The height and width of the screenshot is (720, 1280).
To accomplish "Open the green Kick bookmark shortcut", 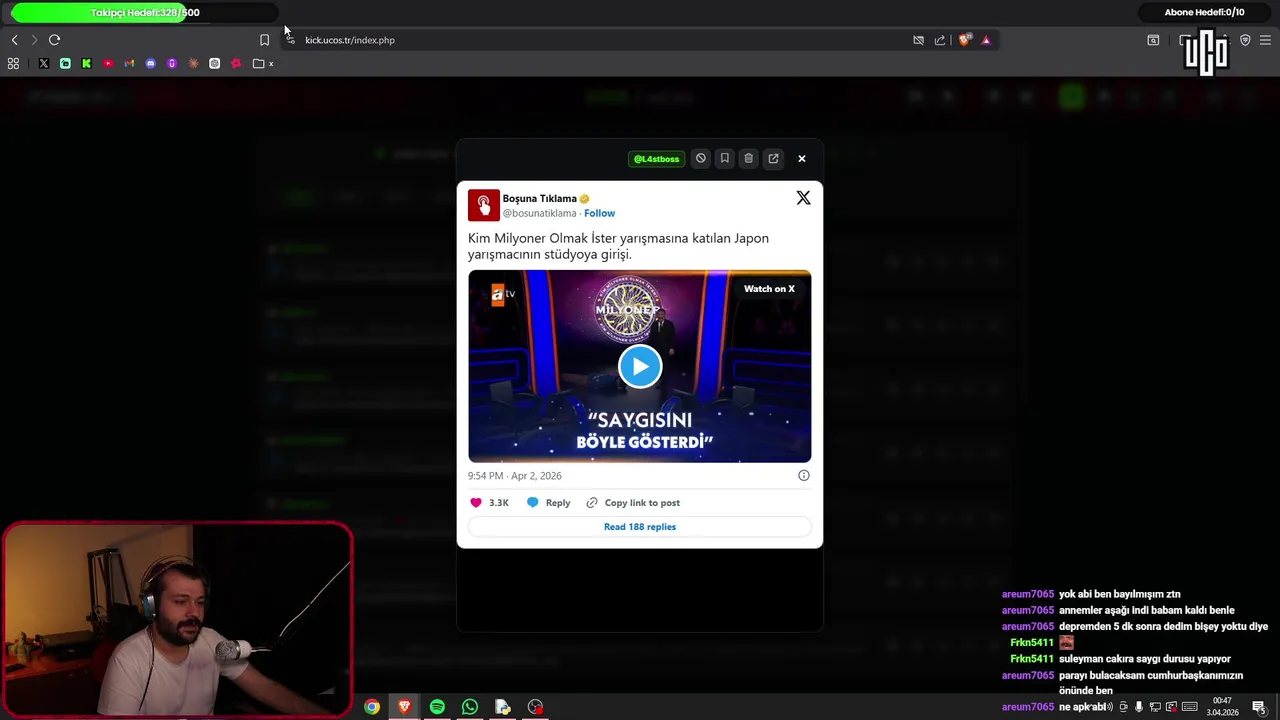I will [86, 63].
